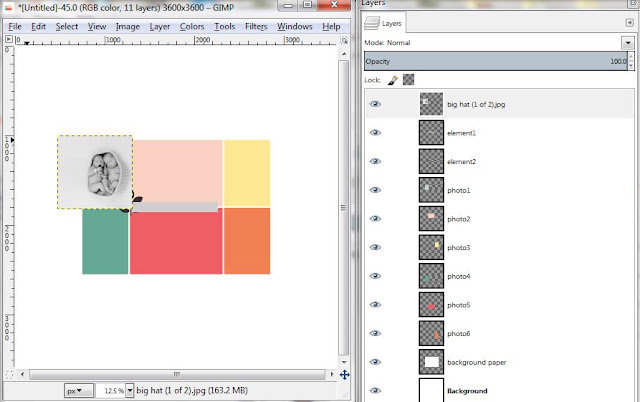Click the big hat layer thumbnail
The image size is (640, 402).
431,104
